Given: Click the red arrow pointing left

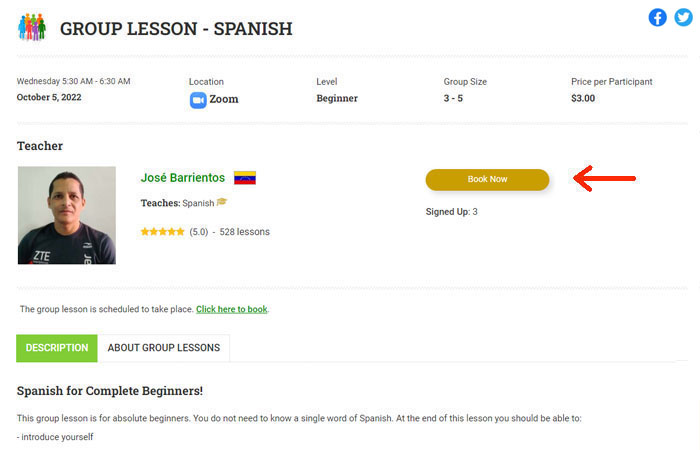Looking at the screenshot, I should tap(605, 180).
